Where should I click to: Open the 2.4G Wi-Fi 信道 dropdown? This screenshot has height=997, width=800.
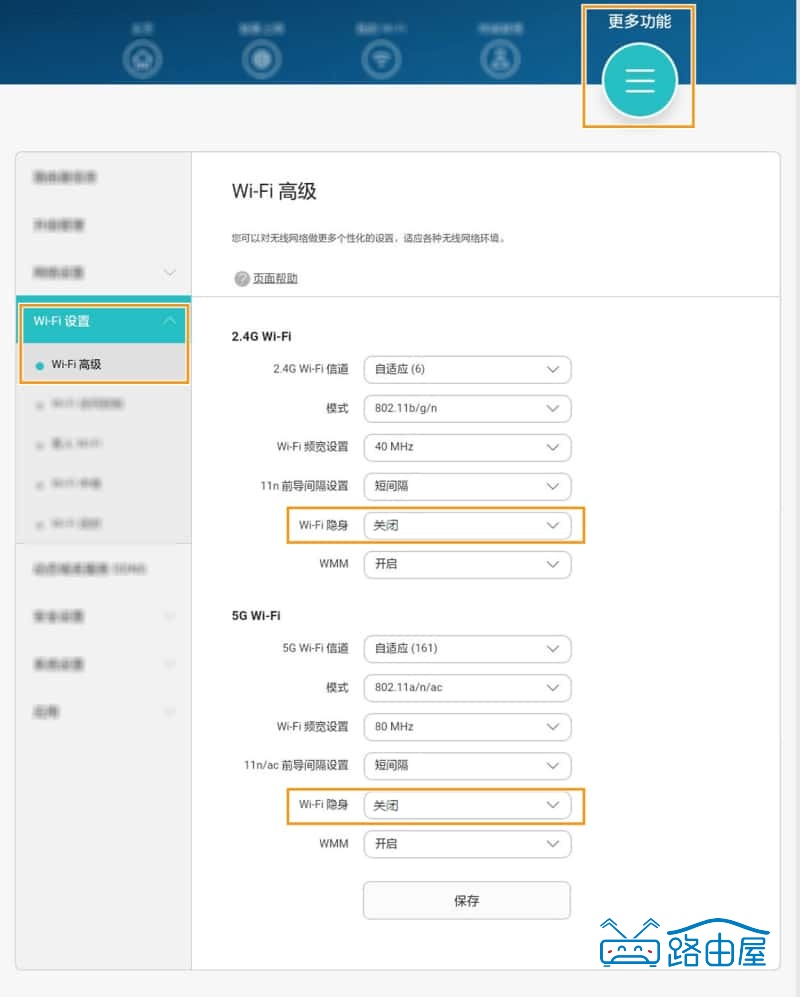tap(467, 369)
